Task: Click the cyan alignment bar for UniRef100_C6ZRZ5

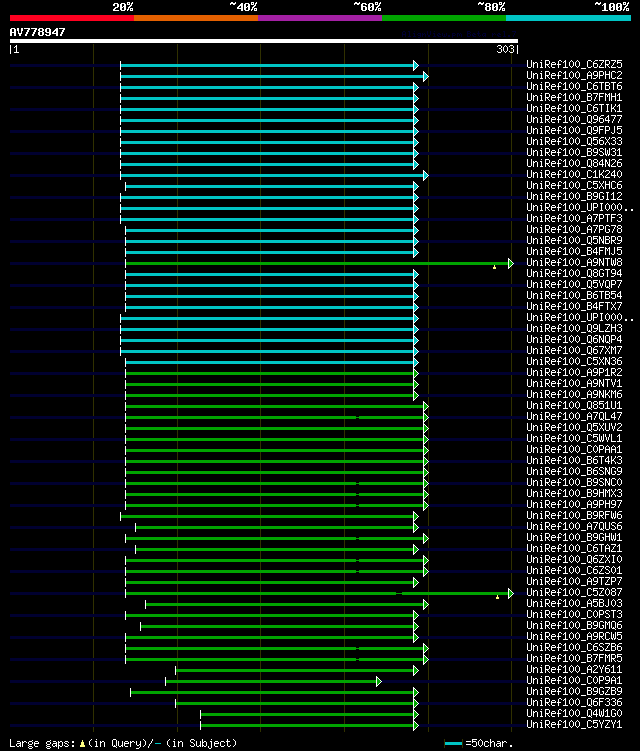Action: (267, 66)
